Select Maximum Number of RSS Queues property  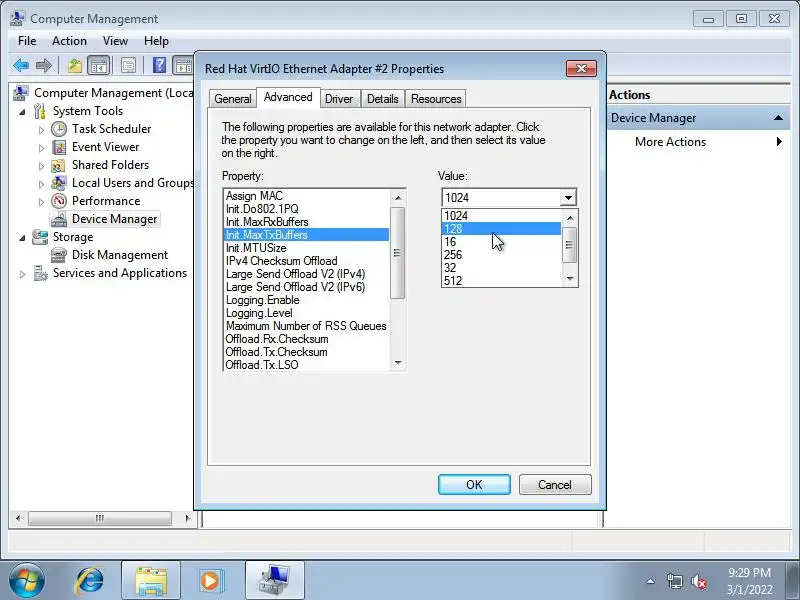(x=307, y=326)
